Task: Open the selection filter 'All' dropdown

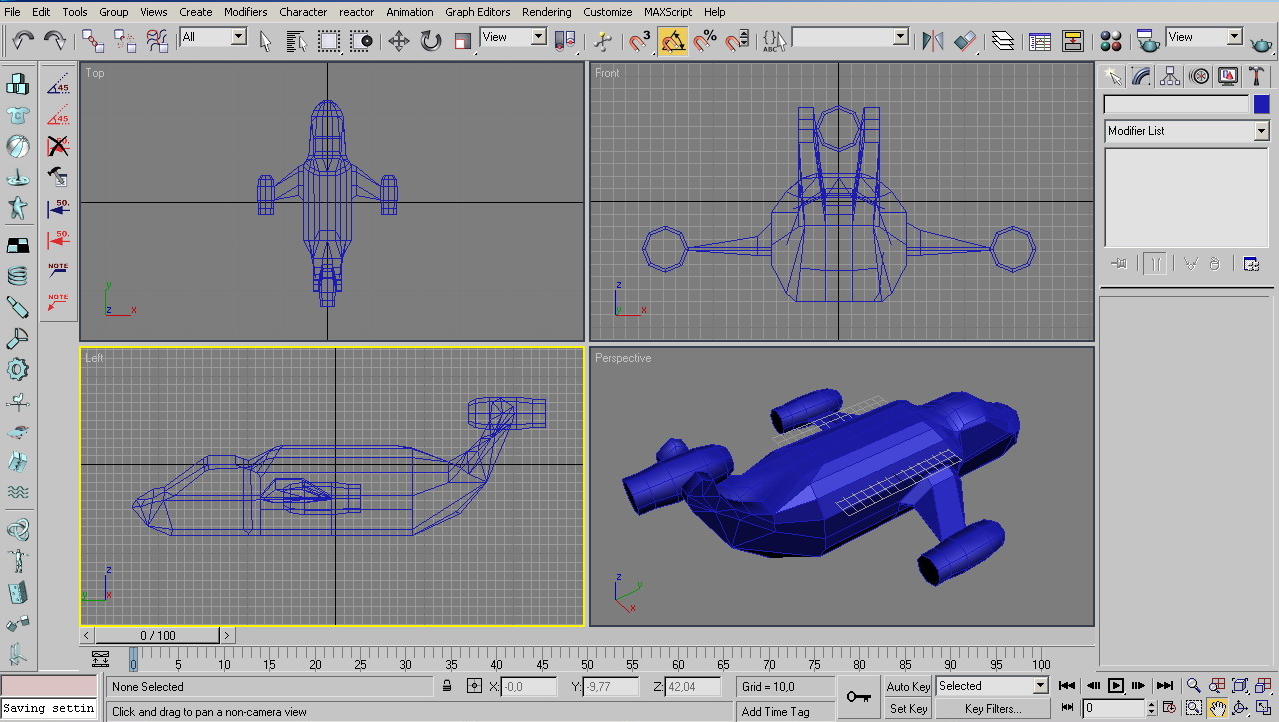Action: pyautogui.click(x=238, y=37)
